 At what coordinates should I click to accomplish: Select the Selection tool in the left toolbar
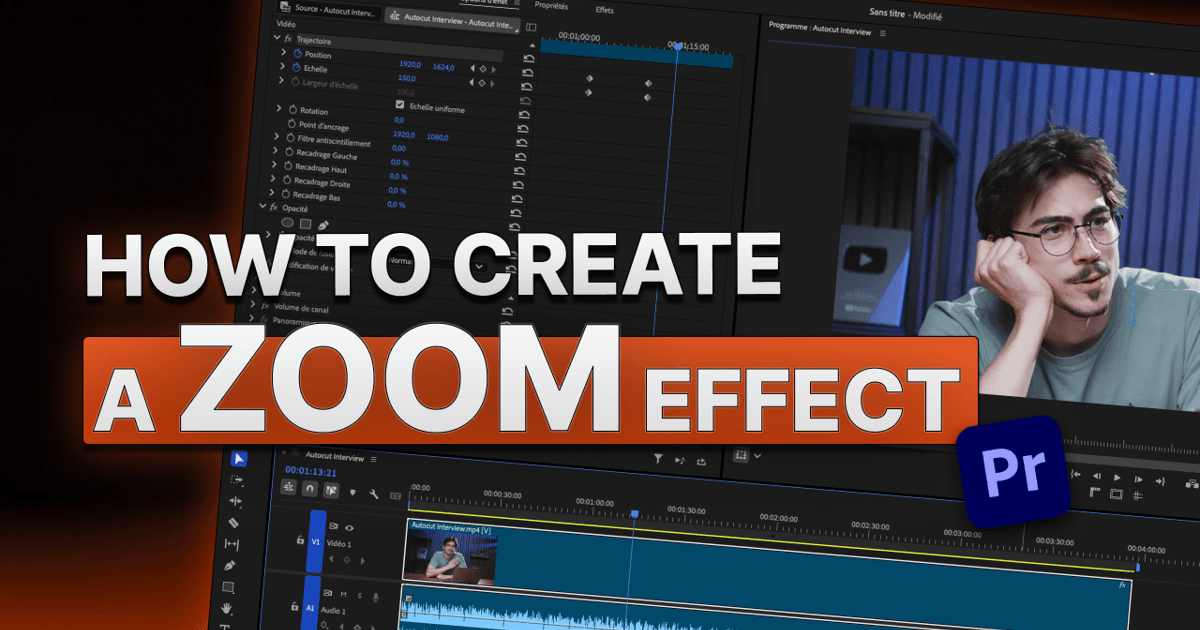(x=238, y=459)
